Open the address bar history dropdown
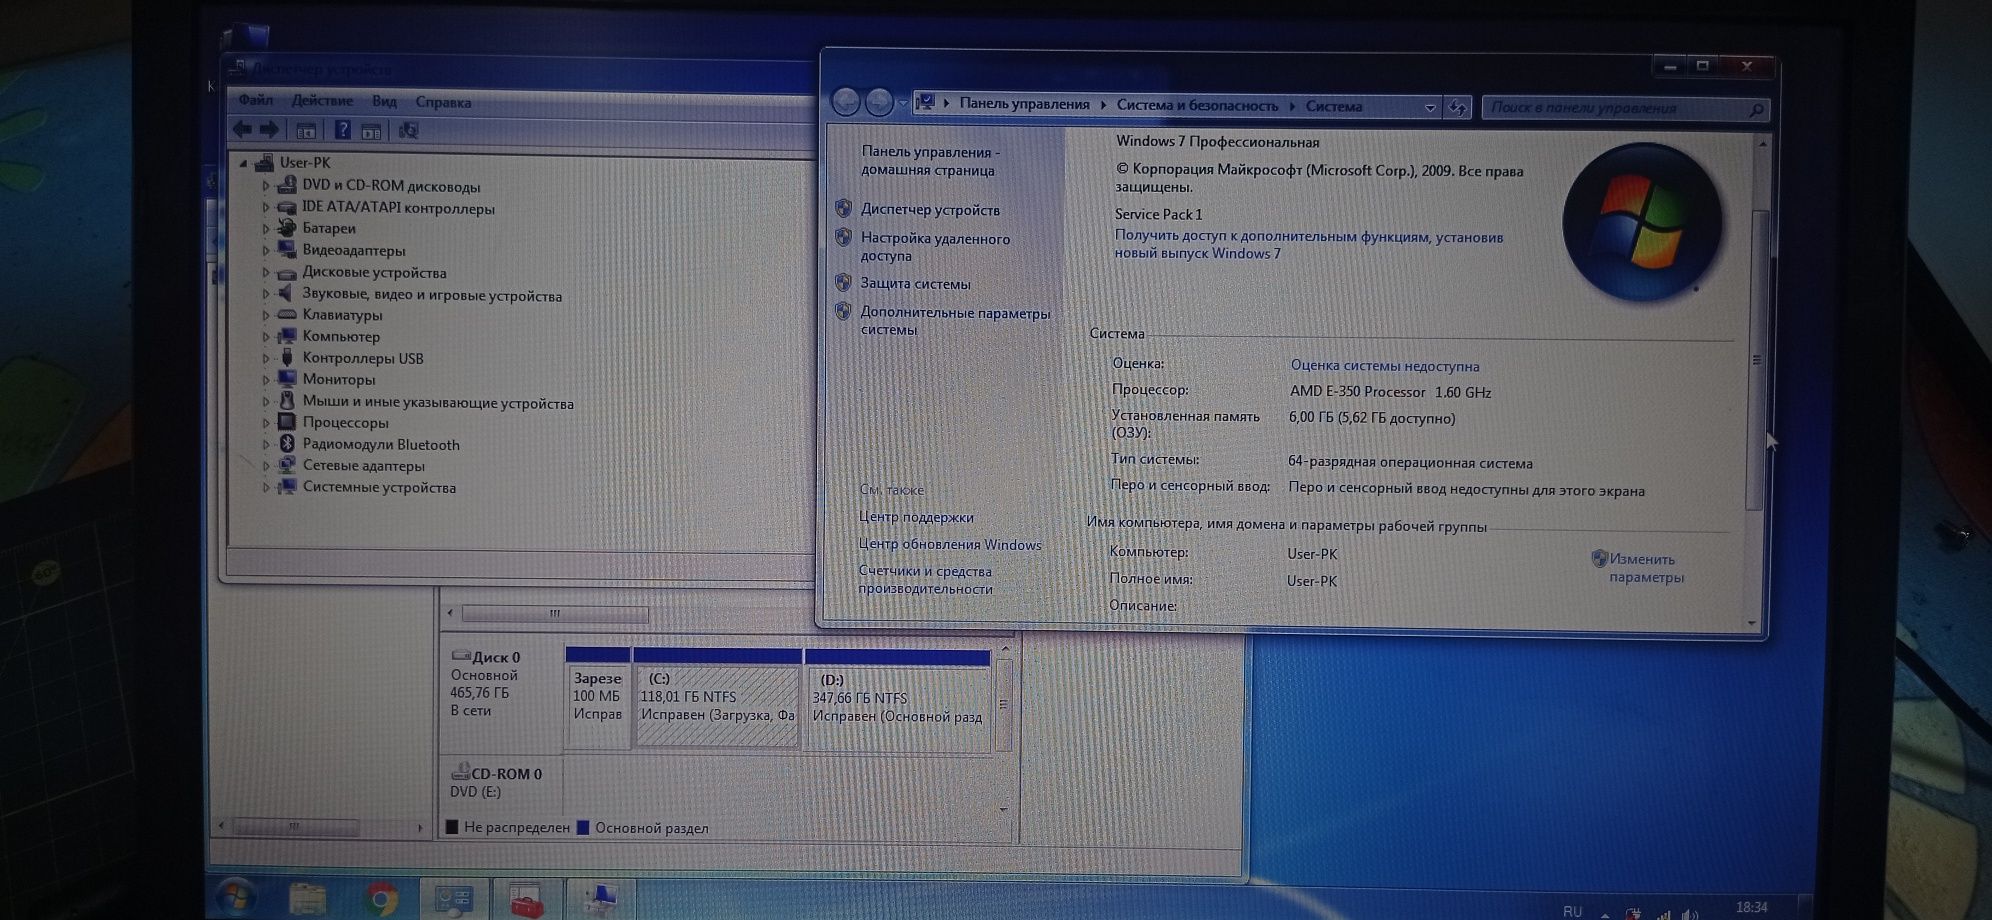 [x=1430, y=107]
